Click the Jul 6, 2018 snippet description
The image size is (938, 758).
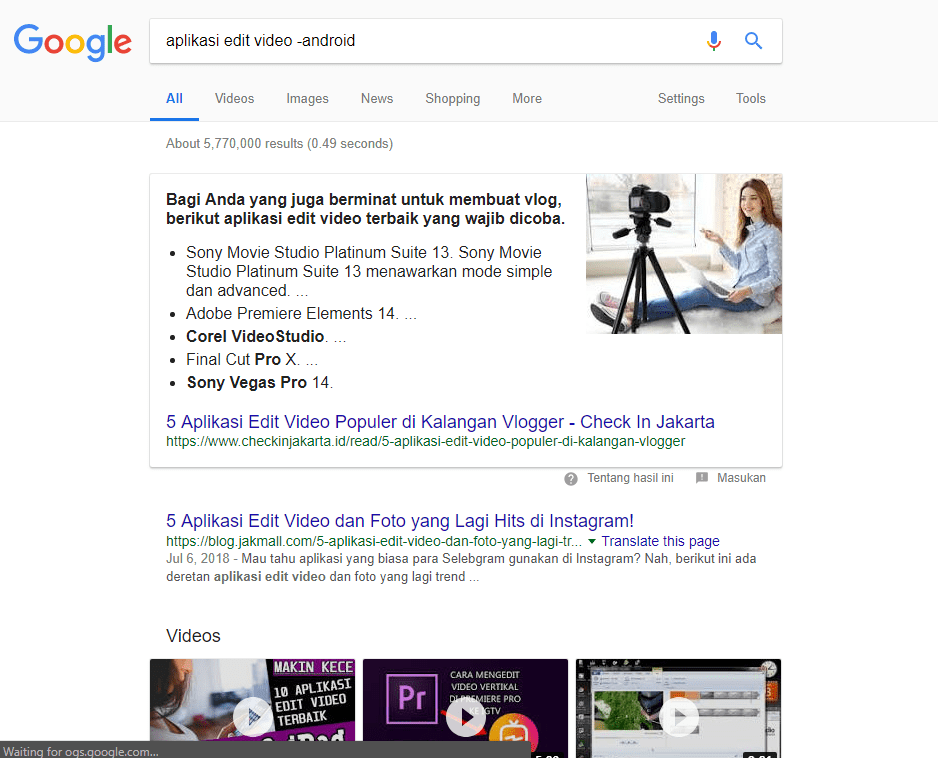coord(461,568)
